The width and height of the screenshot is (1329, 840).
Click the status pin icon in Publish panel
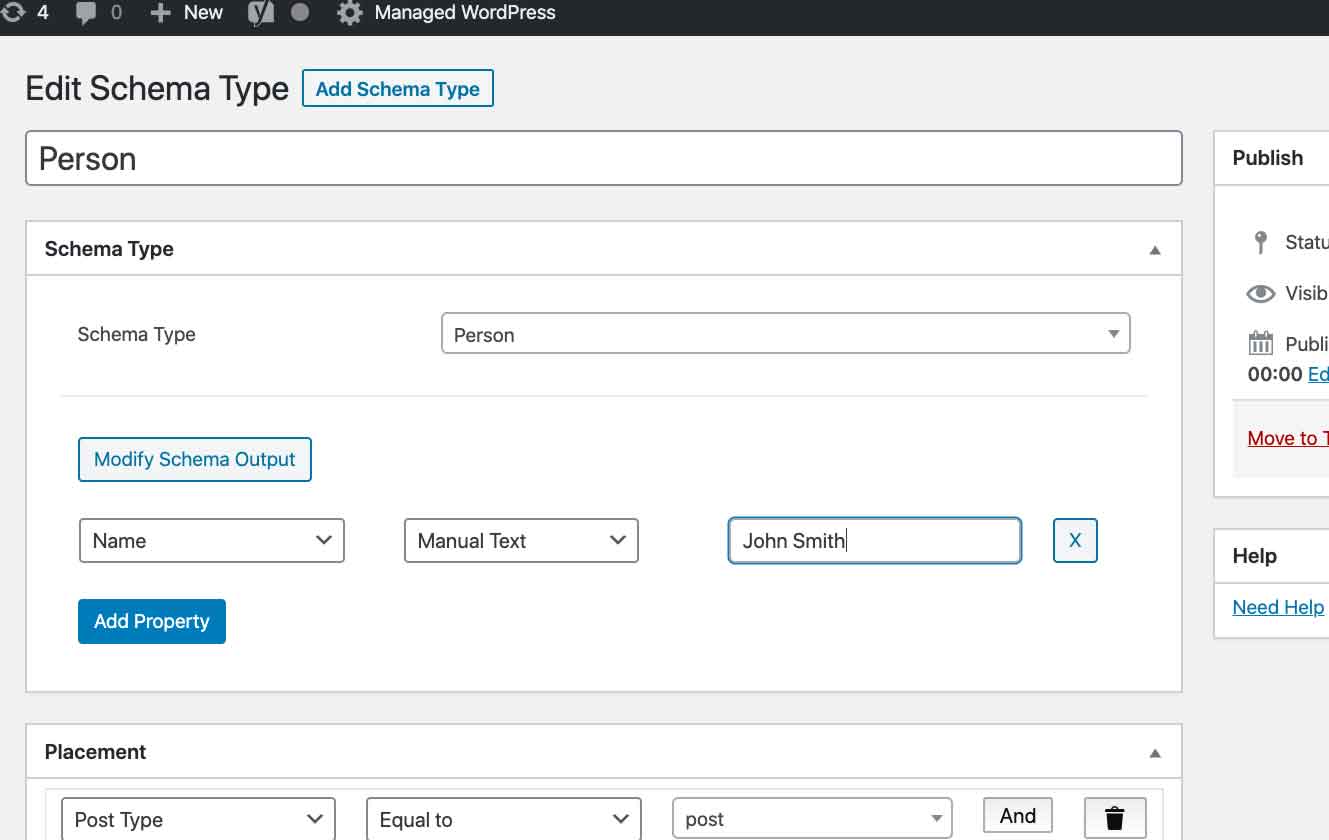point(1260,242)
